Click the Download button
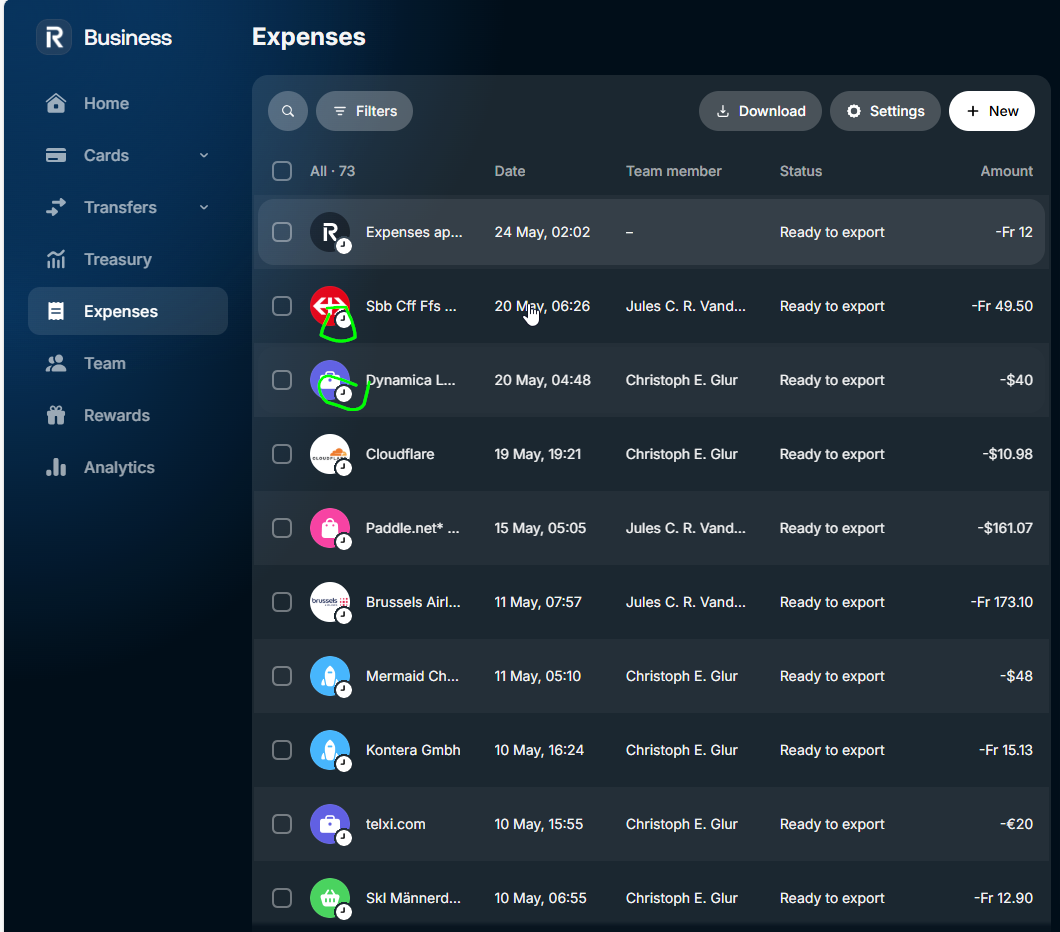The width and height of the screenshot is (1060, 932). 760,111
